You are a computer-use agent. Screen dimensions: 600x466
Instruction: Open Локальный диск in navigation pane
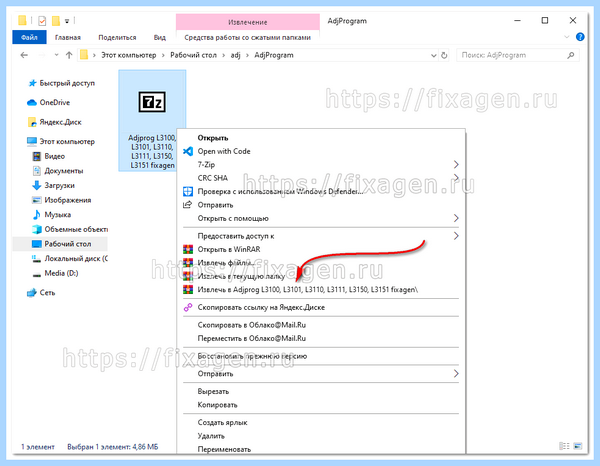coord(70,258)
